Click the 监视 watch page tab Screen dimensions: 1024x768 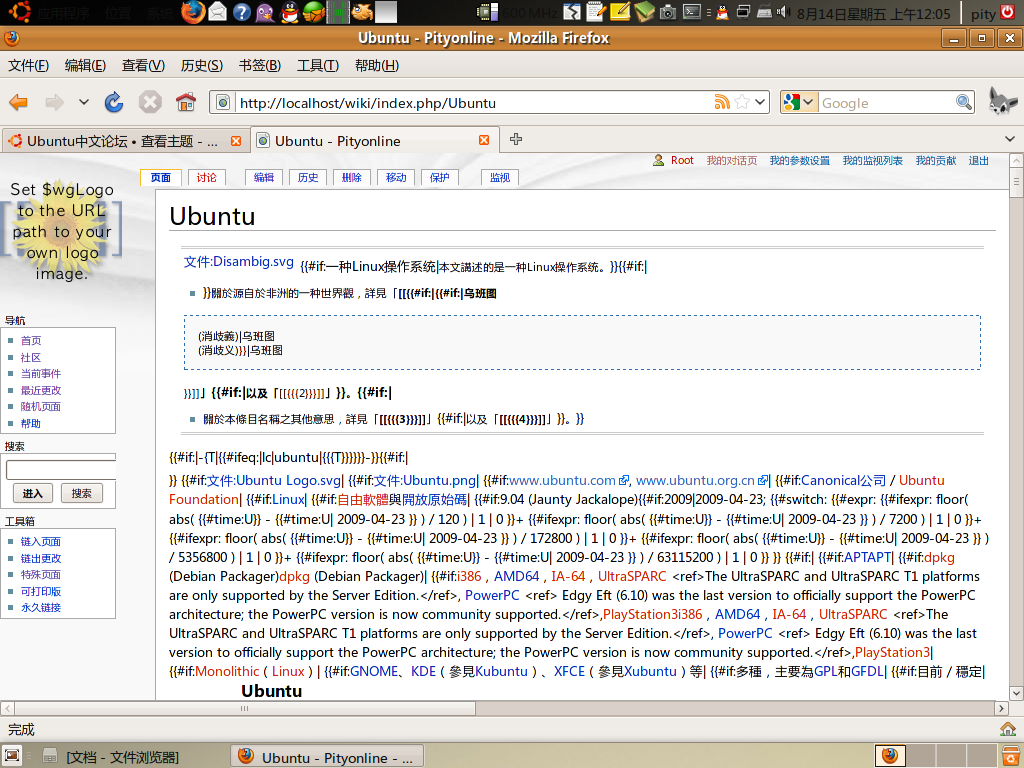coord(500,177)
